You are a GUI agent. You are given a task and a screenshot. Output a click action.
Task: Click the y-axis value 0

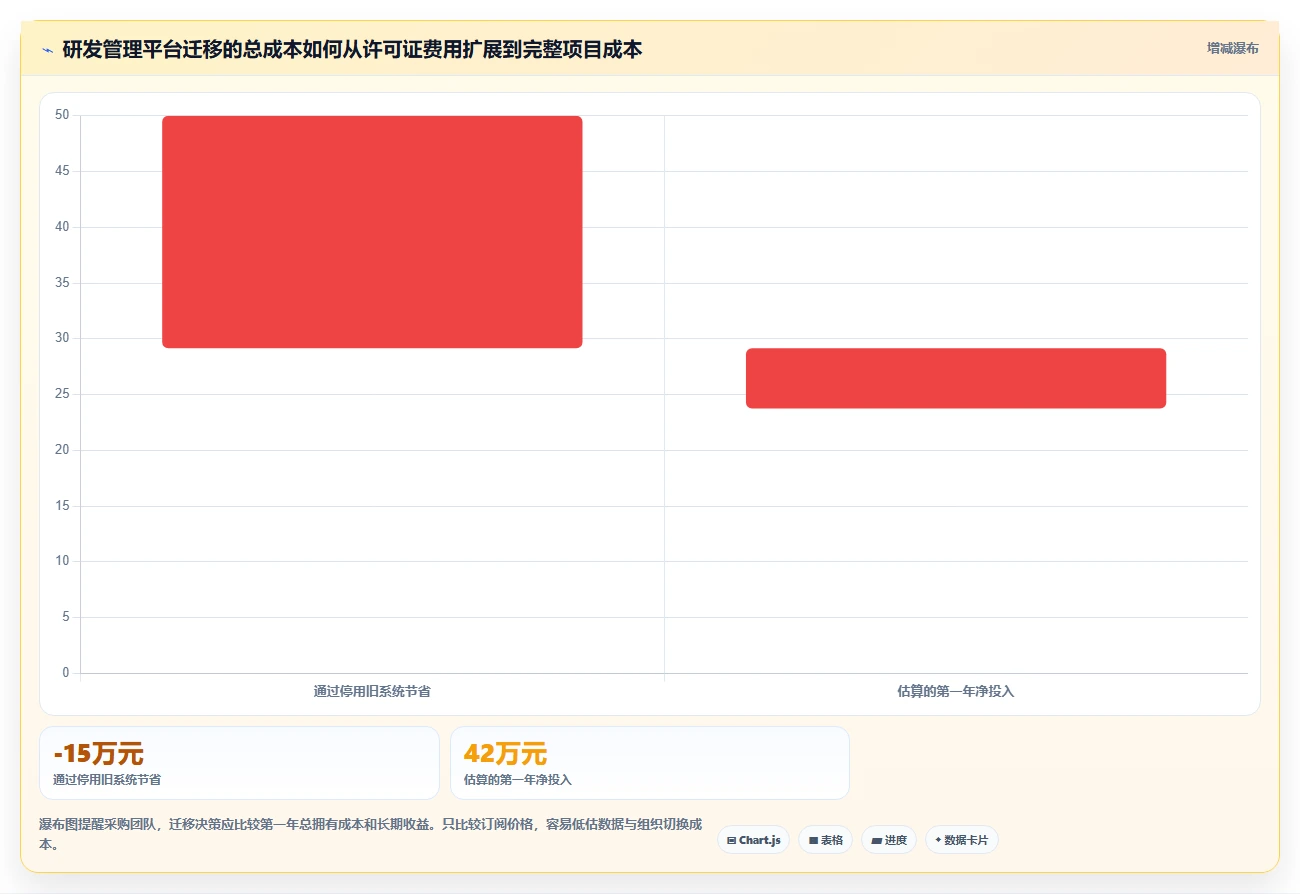click(x=65, y=672)
